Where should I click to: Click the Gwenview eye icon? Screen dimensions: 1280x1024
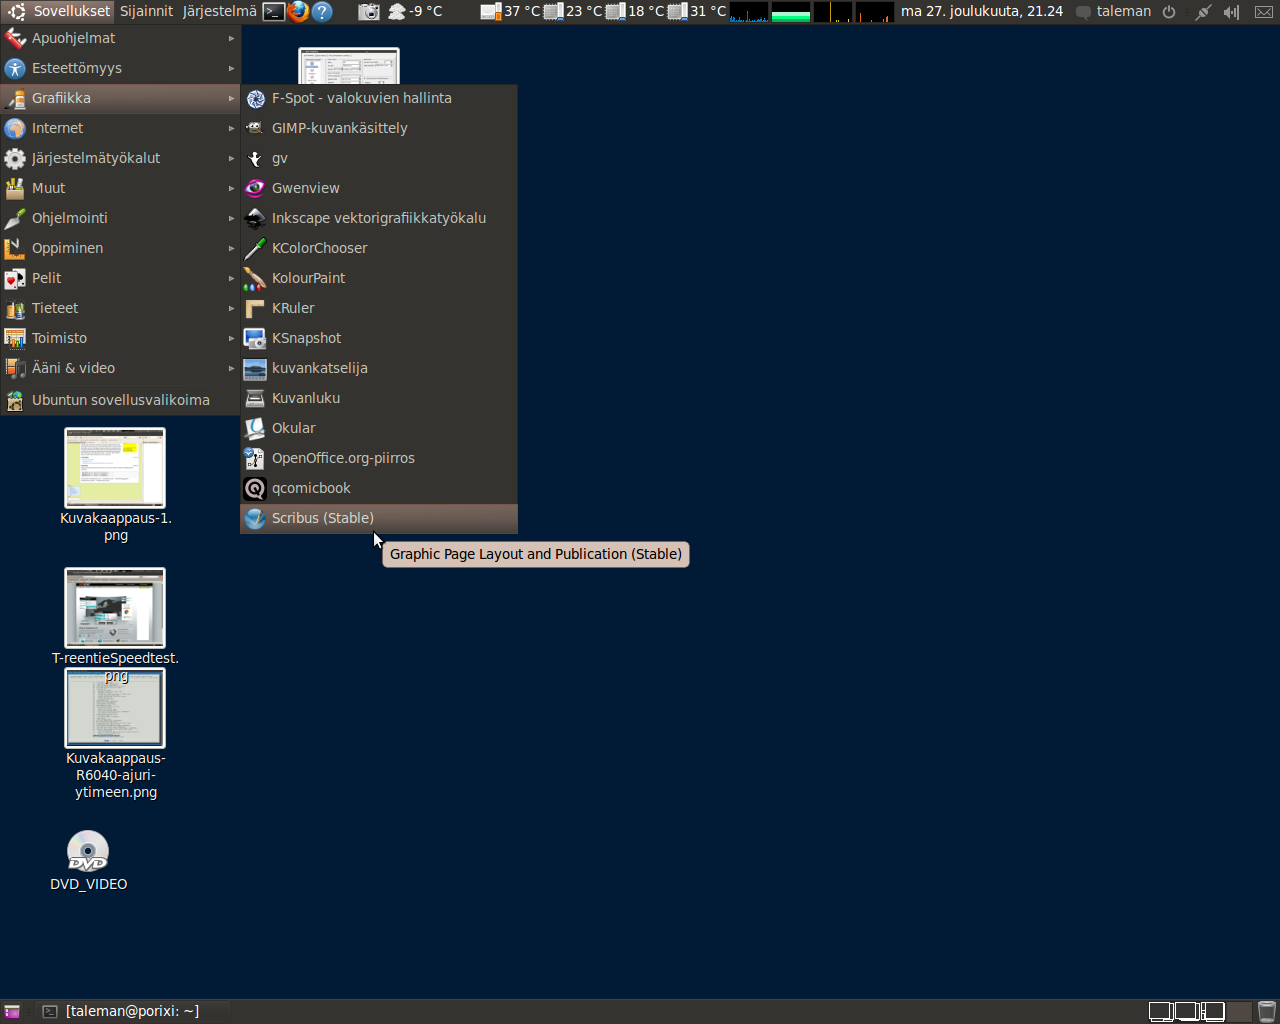(x=255, y=188)
